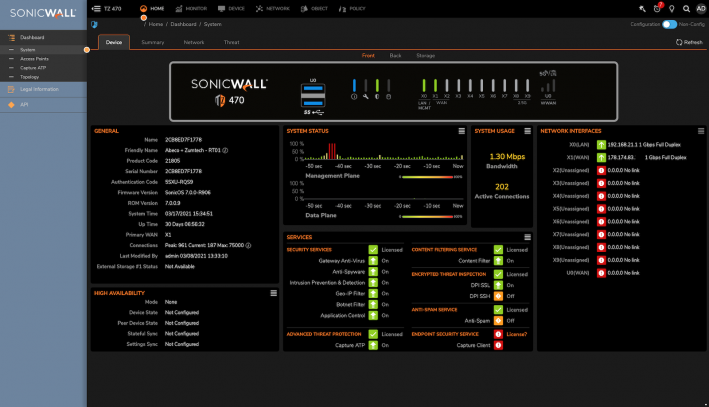The width and height of the screenshot is (709, 407).
Task: Open the MONITOR top menu
Action: pos(191,9)
